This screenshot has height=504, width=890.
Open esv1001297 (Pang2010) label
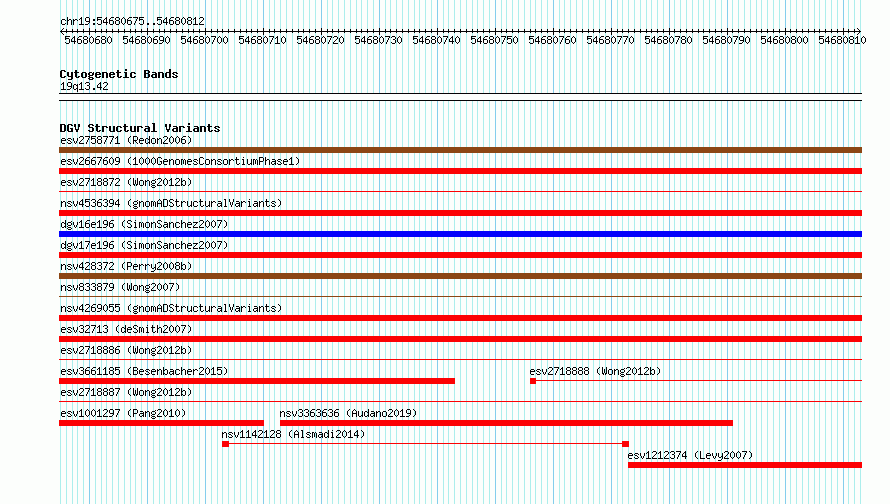coord(123,413)
